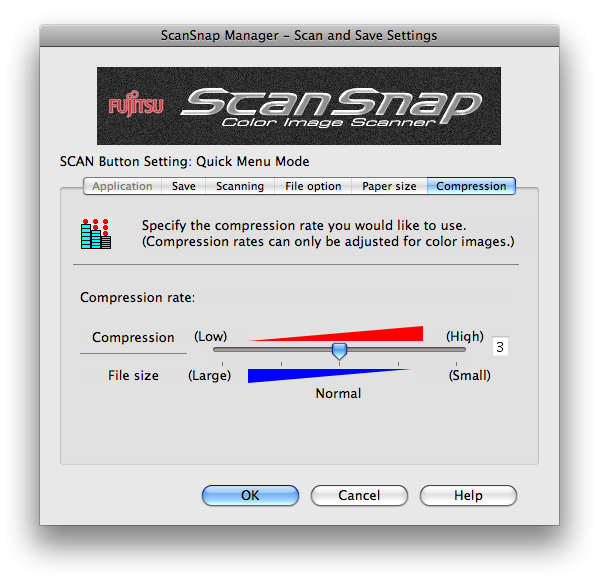Click the "Compression rate:" heading
Screen dimensions: 599x580
[x=138, y=297]
